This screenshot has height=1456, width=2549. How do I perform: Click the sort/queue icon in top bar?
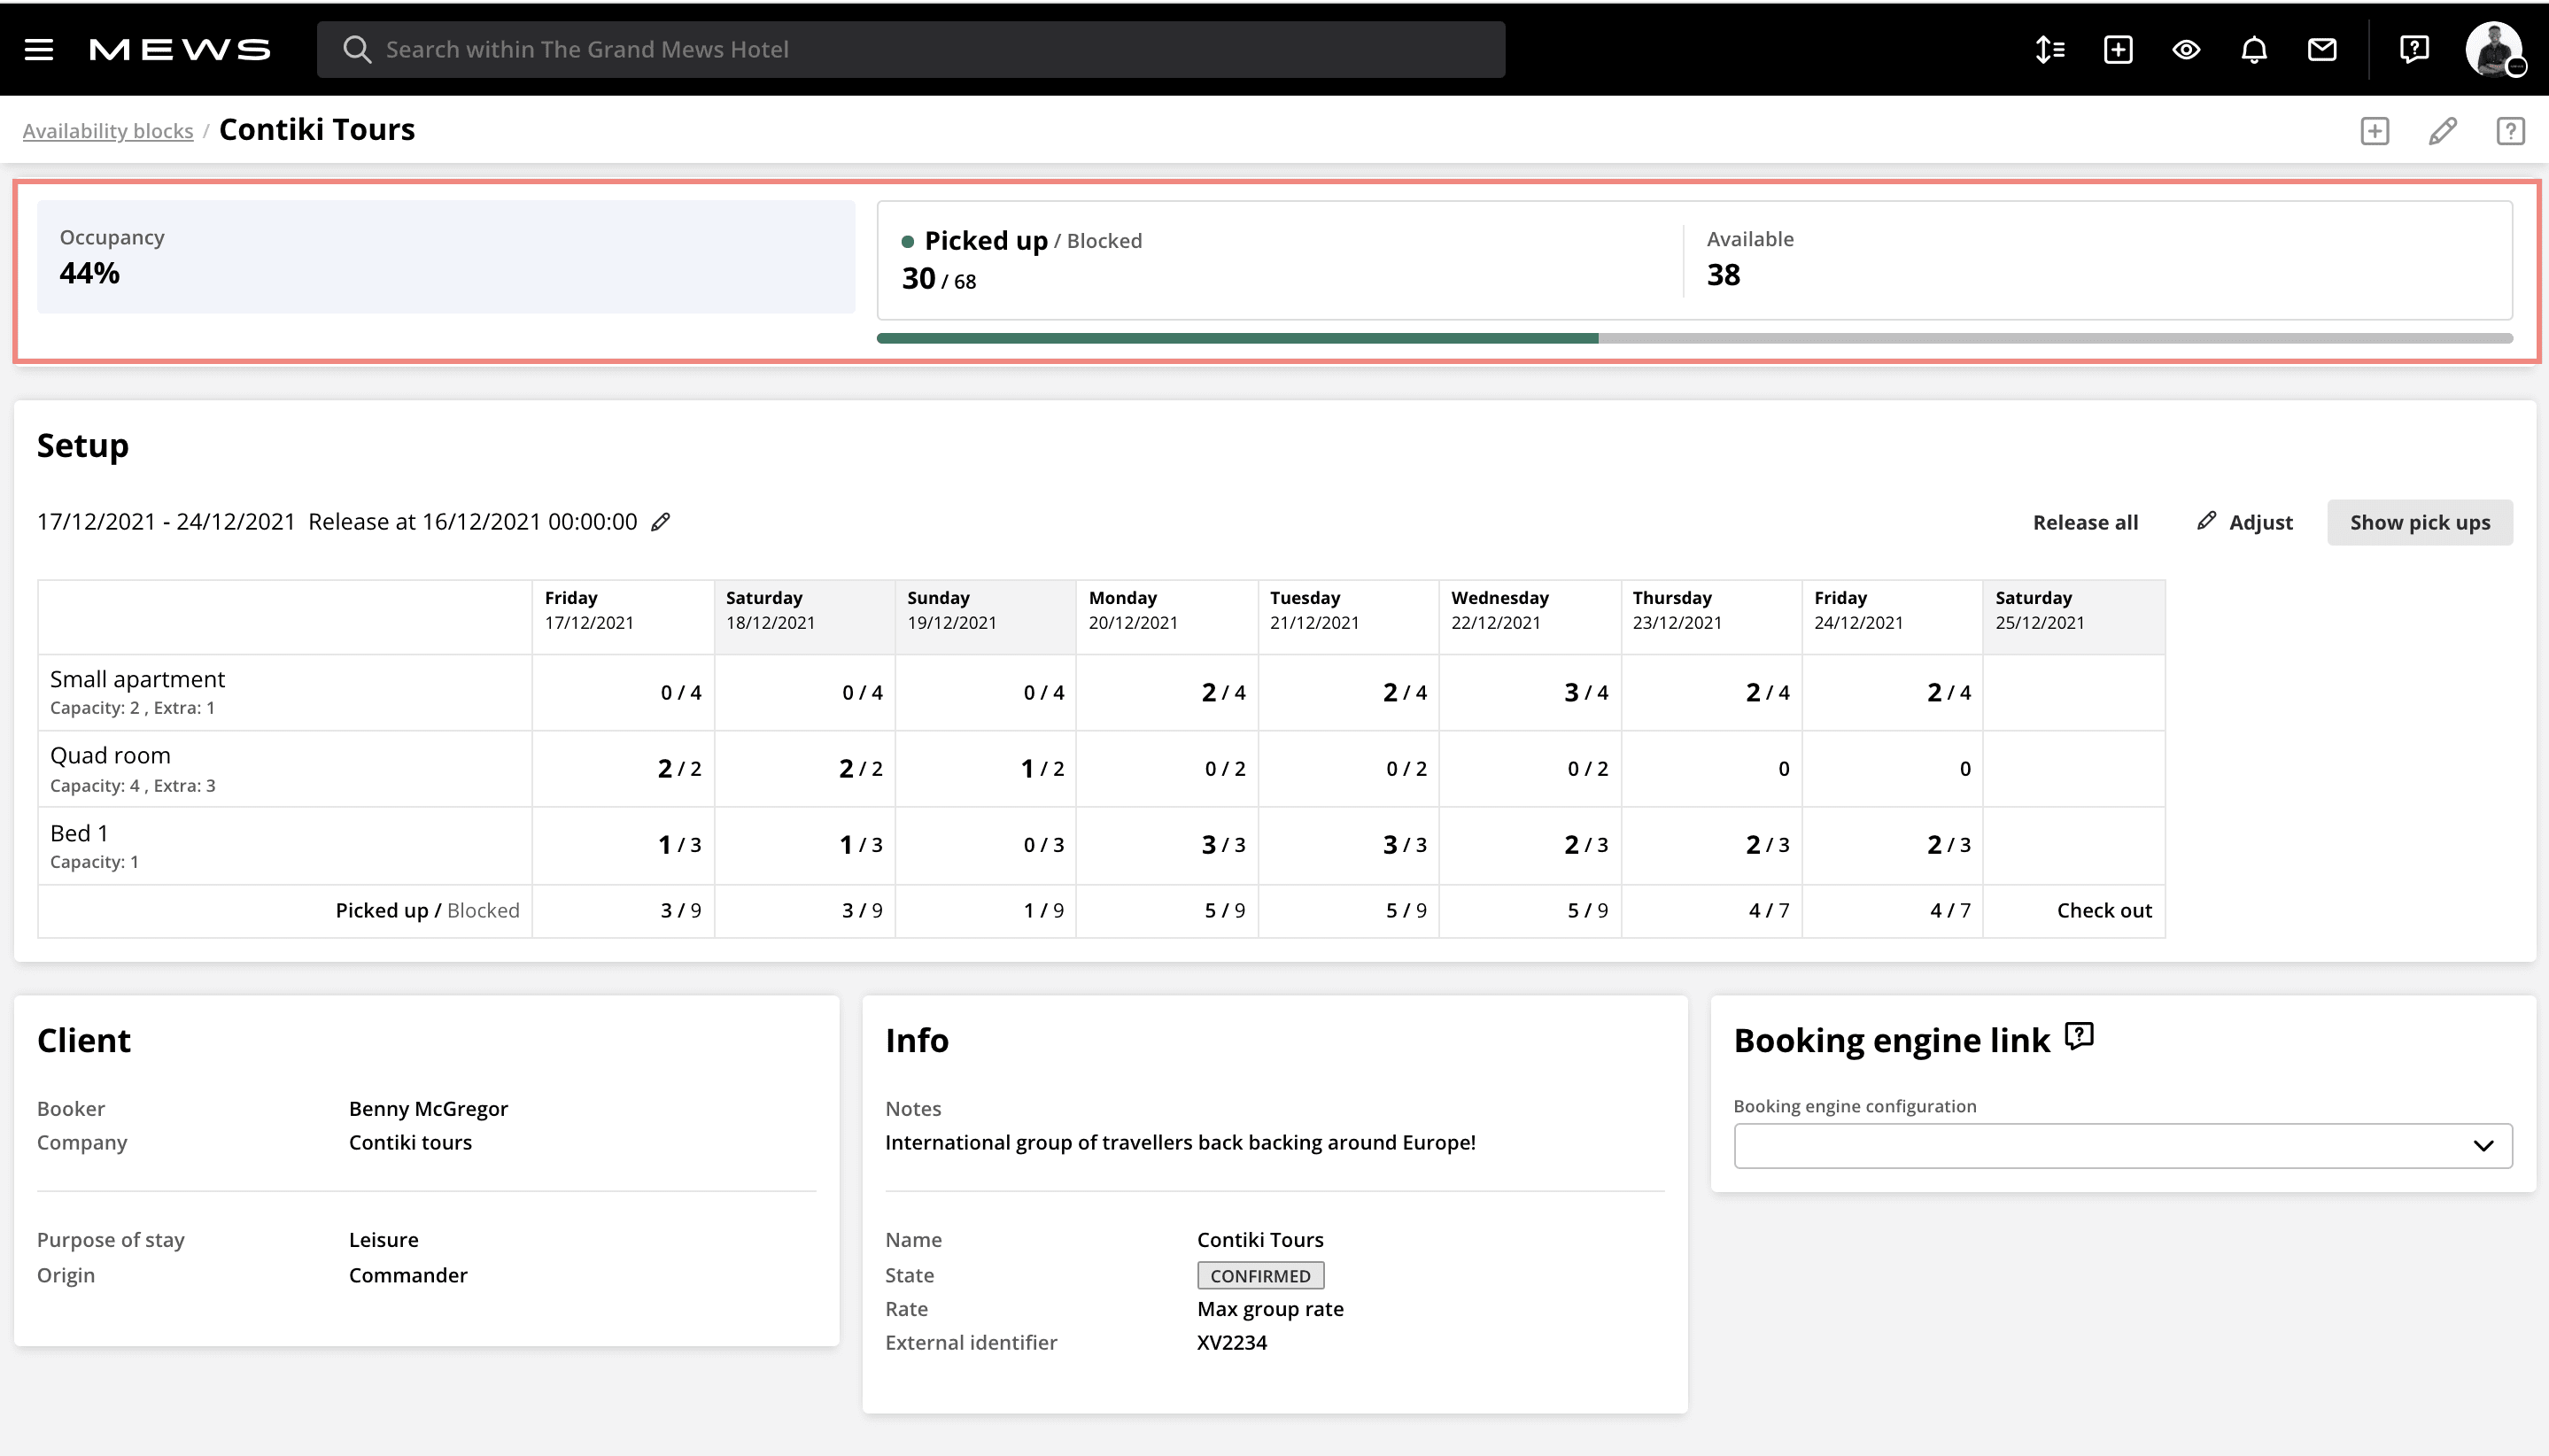point(2049,49)
